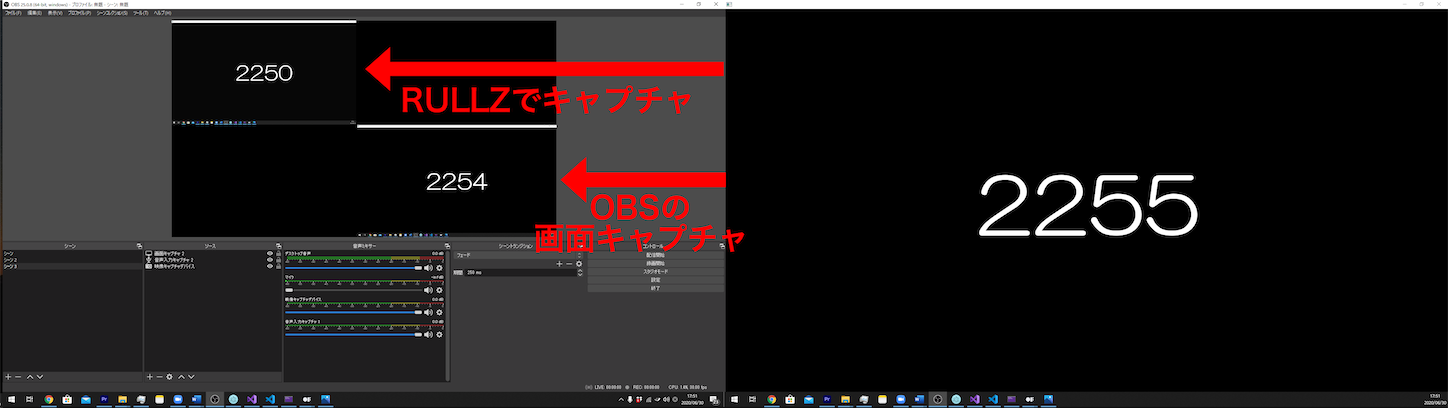The image size is (1448, 408).
Task: Move the selected scene down in the list
Action: (x=40, y=377)
